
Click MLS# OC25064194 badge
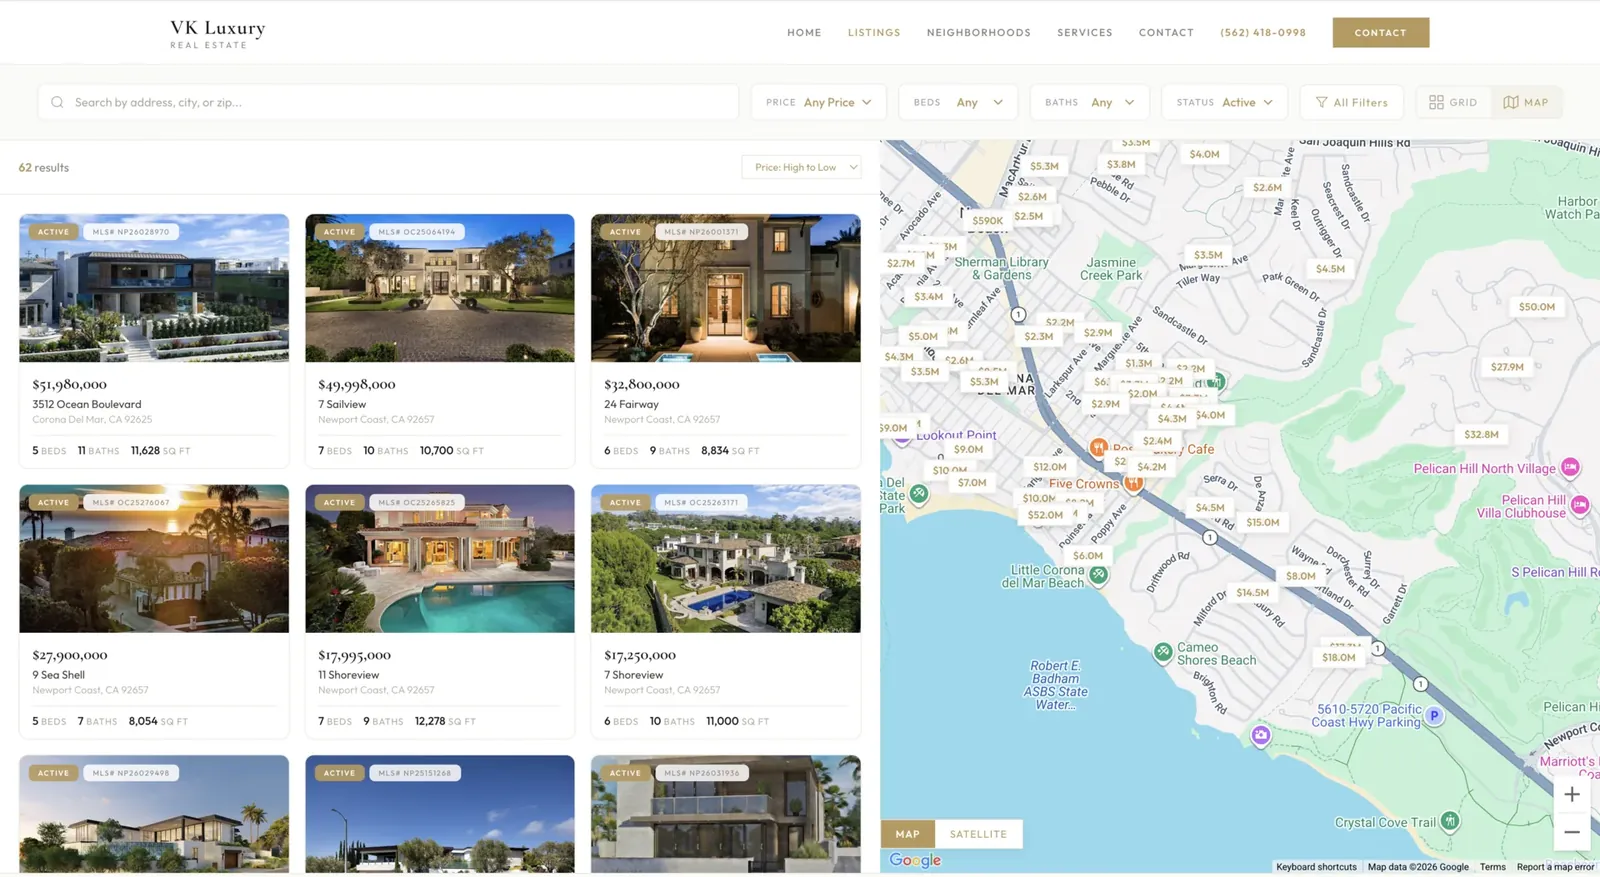pos(417,232)
